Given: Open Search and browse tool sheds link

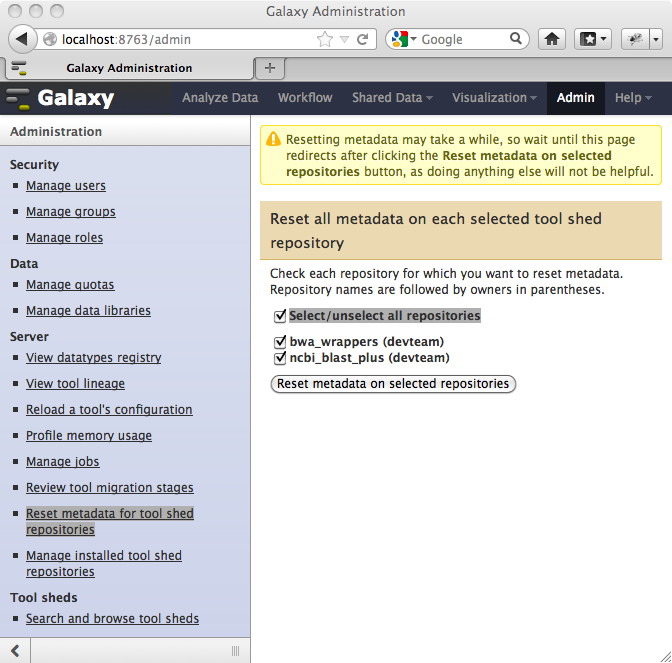Looking at the screenshot, I should 112,618.
